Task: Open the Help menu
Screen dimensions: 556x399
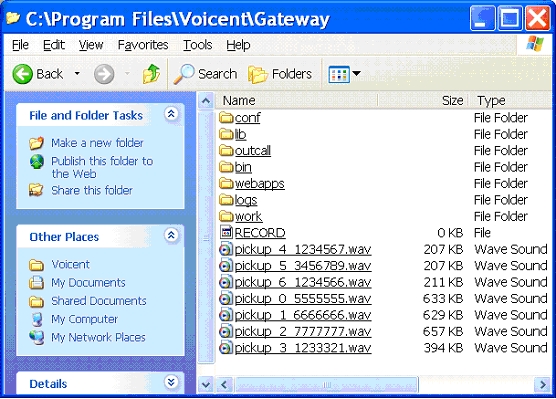Action: [x=238, y=45]
